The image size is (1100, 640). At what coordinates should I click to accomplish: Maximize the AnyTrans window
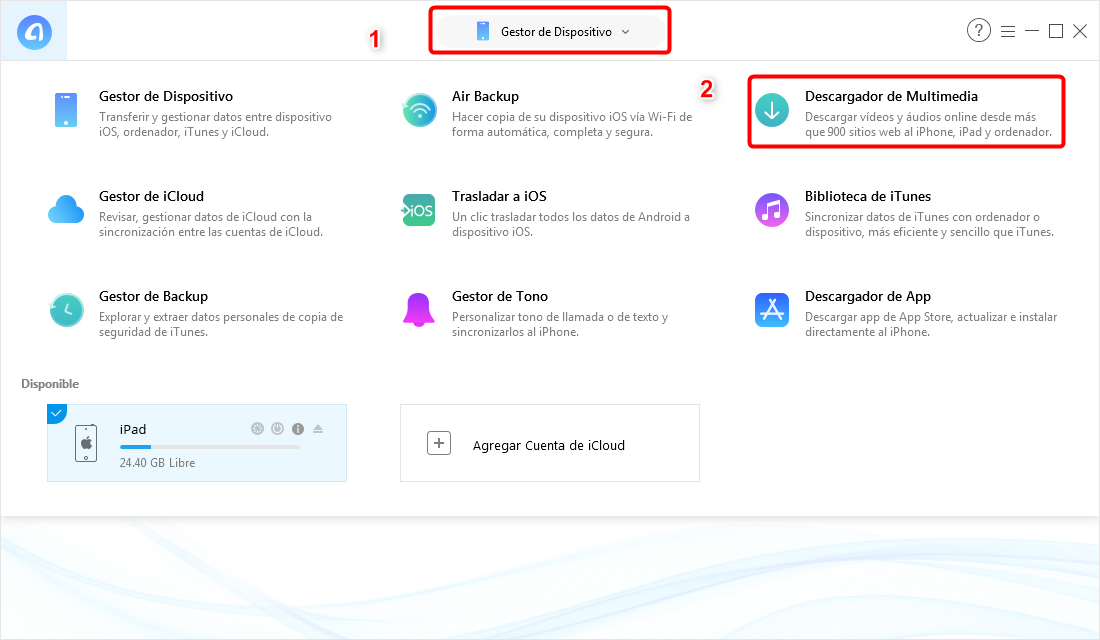[1056, 32]
